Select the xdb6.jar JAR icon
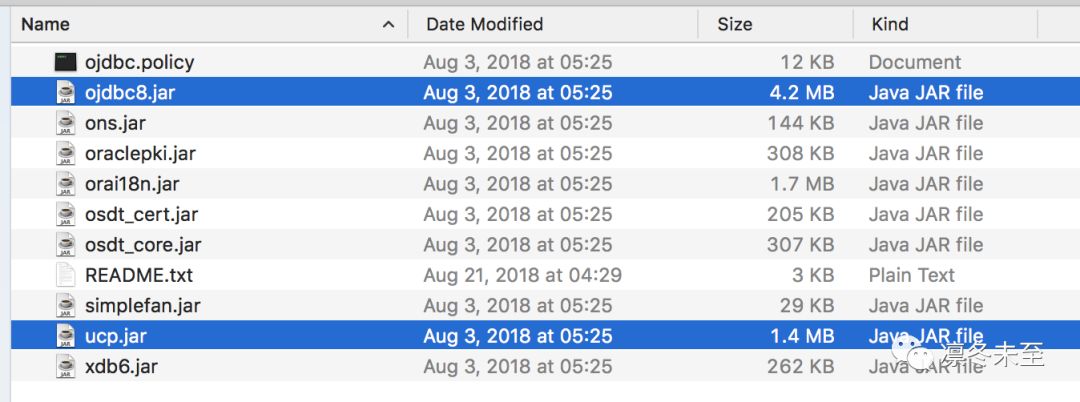 [66, 367]
